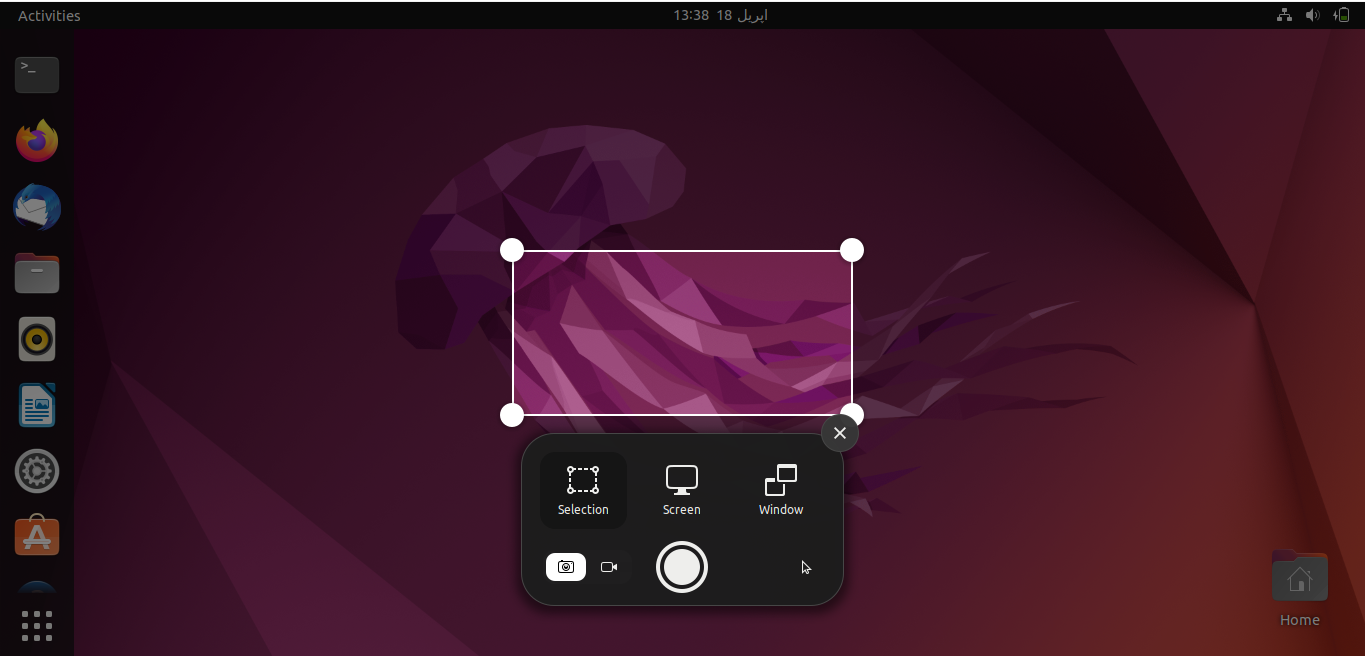Image resolution: width=1365 pixels, height=656 pixels.
Task: Grab the top-left selection handle
Action: (x=512, y=249)
